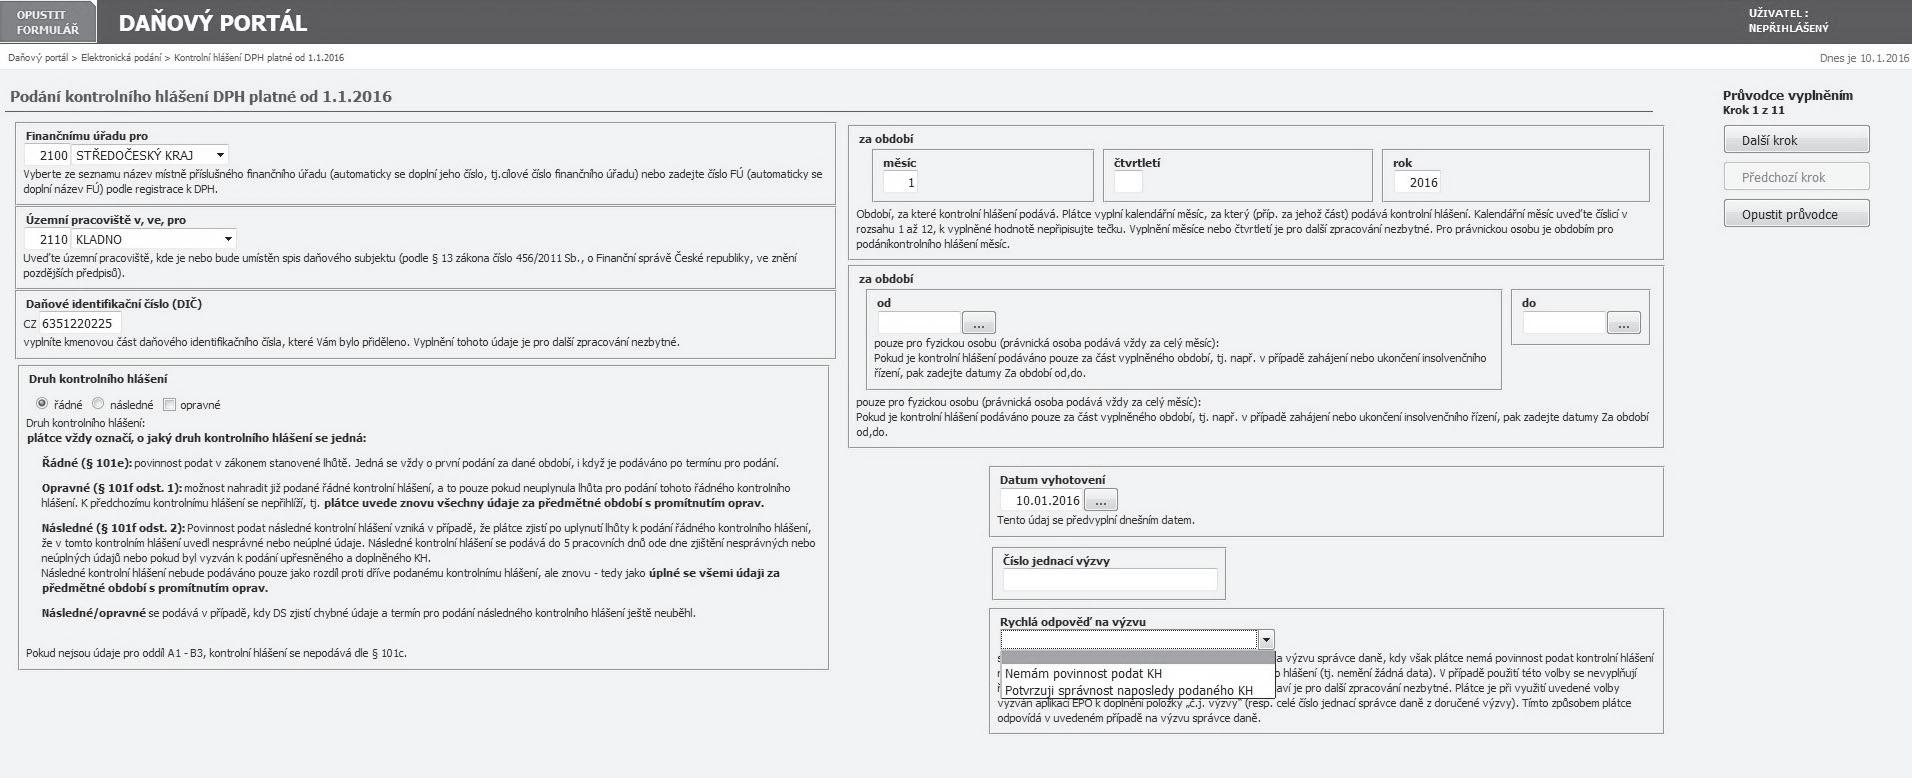Click the čtvrtletí input field
The height and width of the screenshot is (778, 1912).
[x=1128, y=182]
